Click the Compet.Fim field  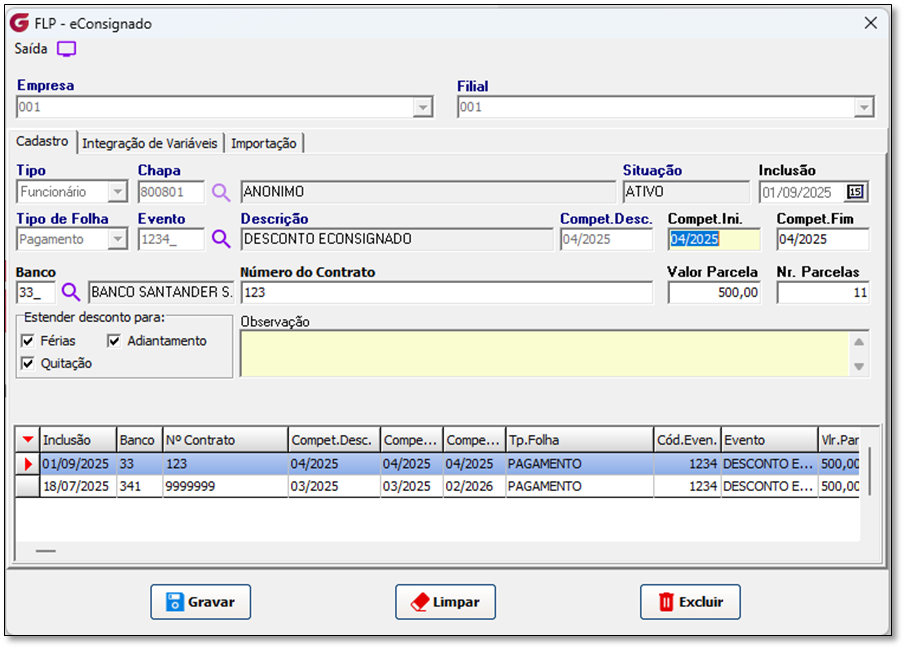pos(822,239)
